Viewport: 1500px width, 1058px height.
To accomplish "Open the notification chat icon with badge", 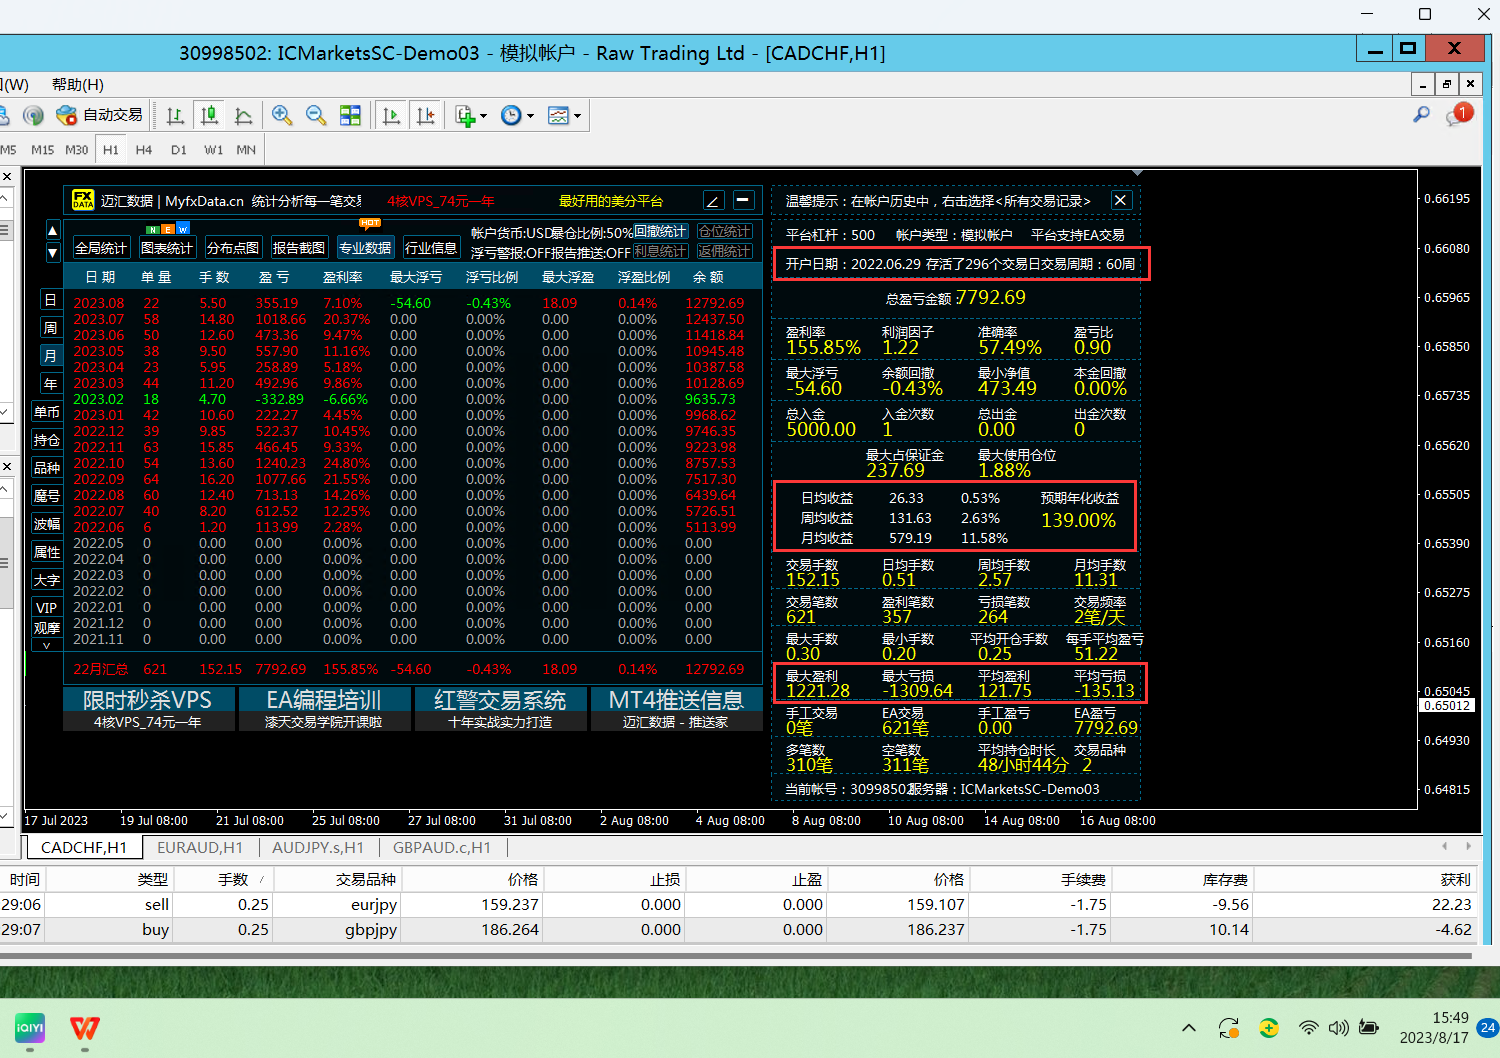I will pos(1458,115).
